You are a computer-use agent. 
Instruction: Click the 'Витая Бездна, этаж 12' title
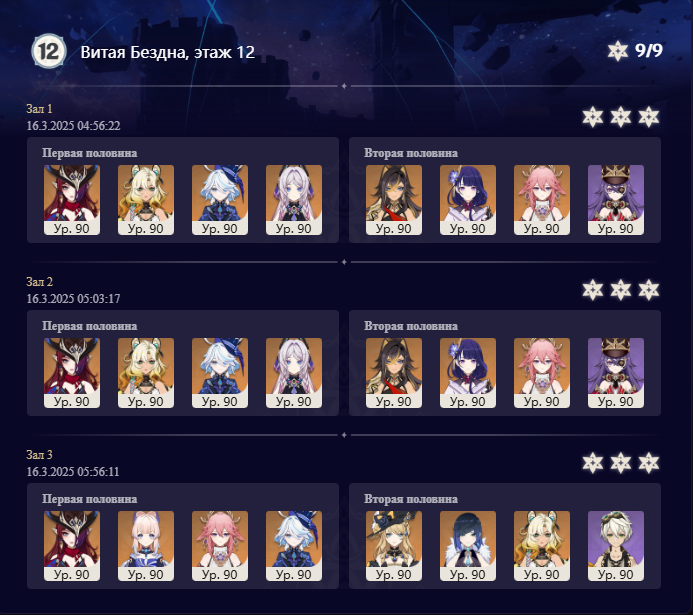(168, 53)
